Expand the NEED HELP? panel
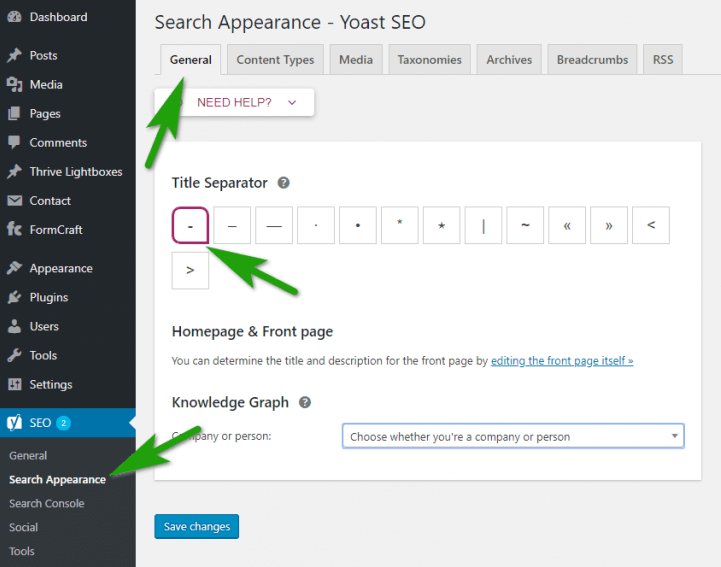Screen dimensions: 721x567 (x=235, y=102)
